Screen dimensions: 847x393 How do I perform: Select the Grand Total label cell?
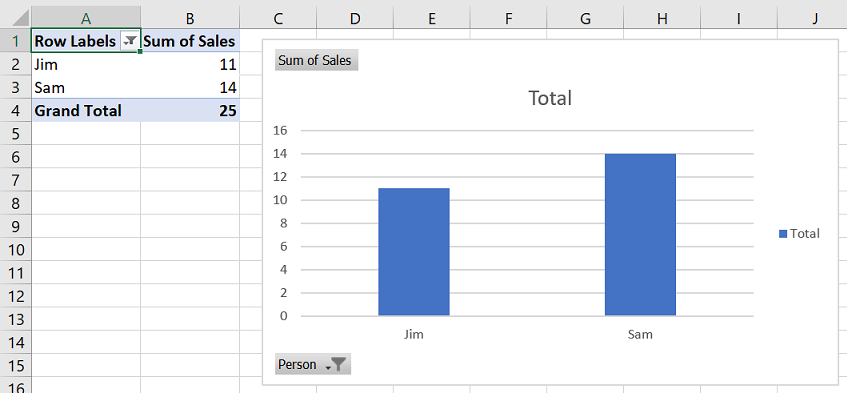click(x=86, y=111)
